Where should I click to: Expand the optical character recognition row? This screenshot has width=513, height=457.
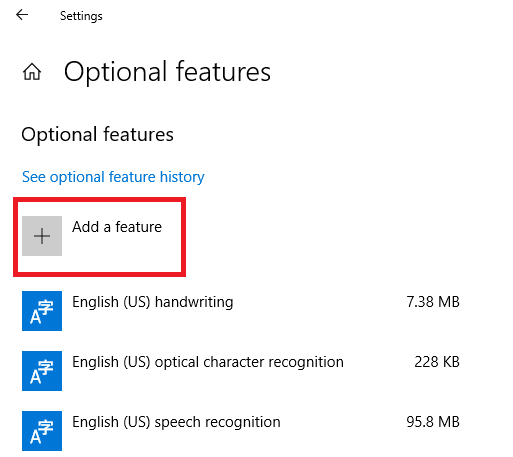241,371
